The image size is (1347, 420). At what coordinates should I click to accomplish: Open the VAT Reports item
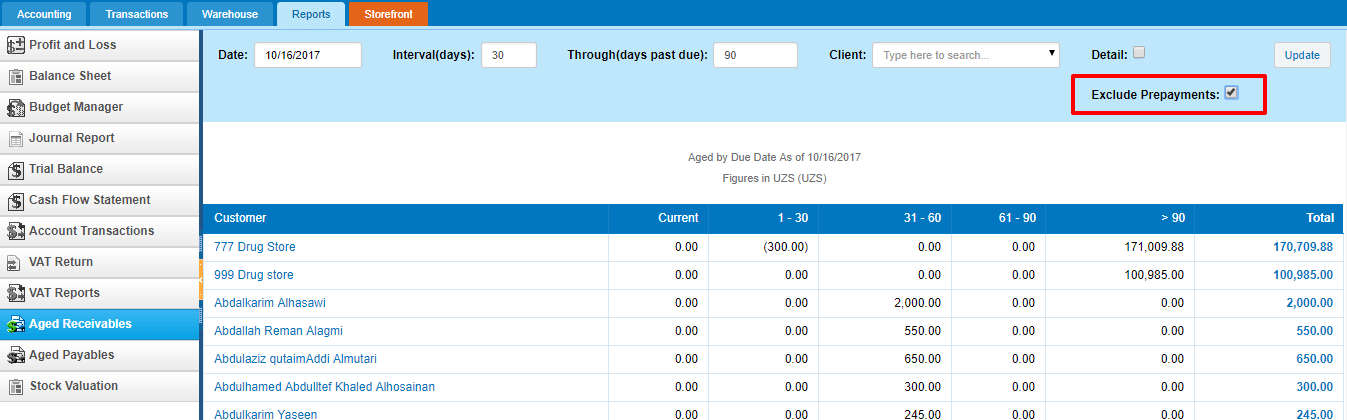pos(100,293)
